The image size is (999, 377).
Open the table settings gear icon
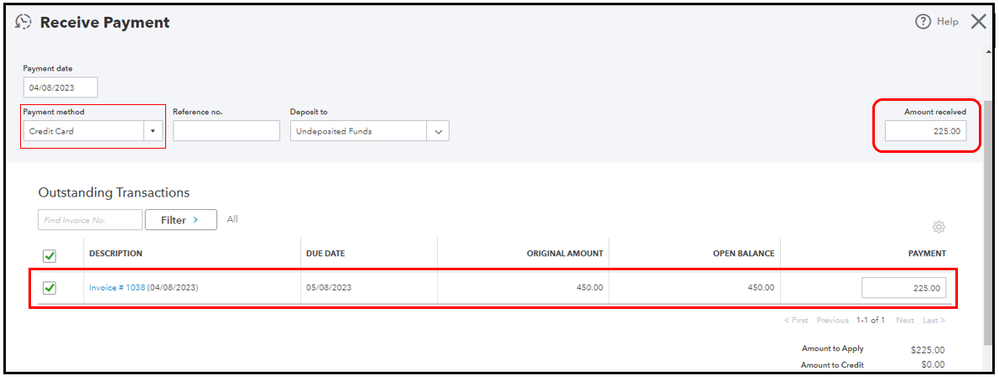(938, 227)
